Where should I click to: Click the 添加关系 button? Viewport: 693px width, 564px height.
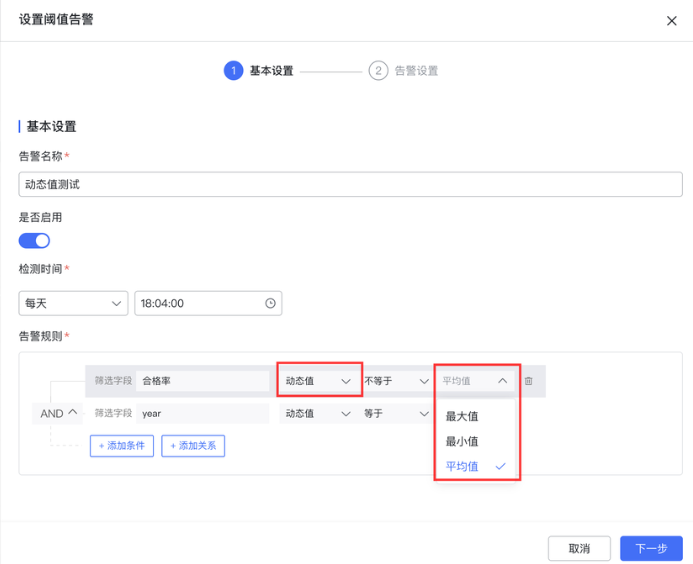click(x=193, y=446)
